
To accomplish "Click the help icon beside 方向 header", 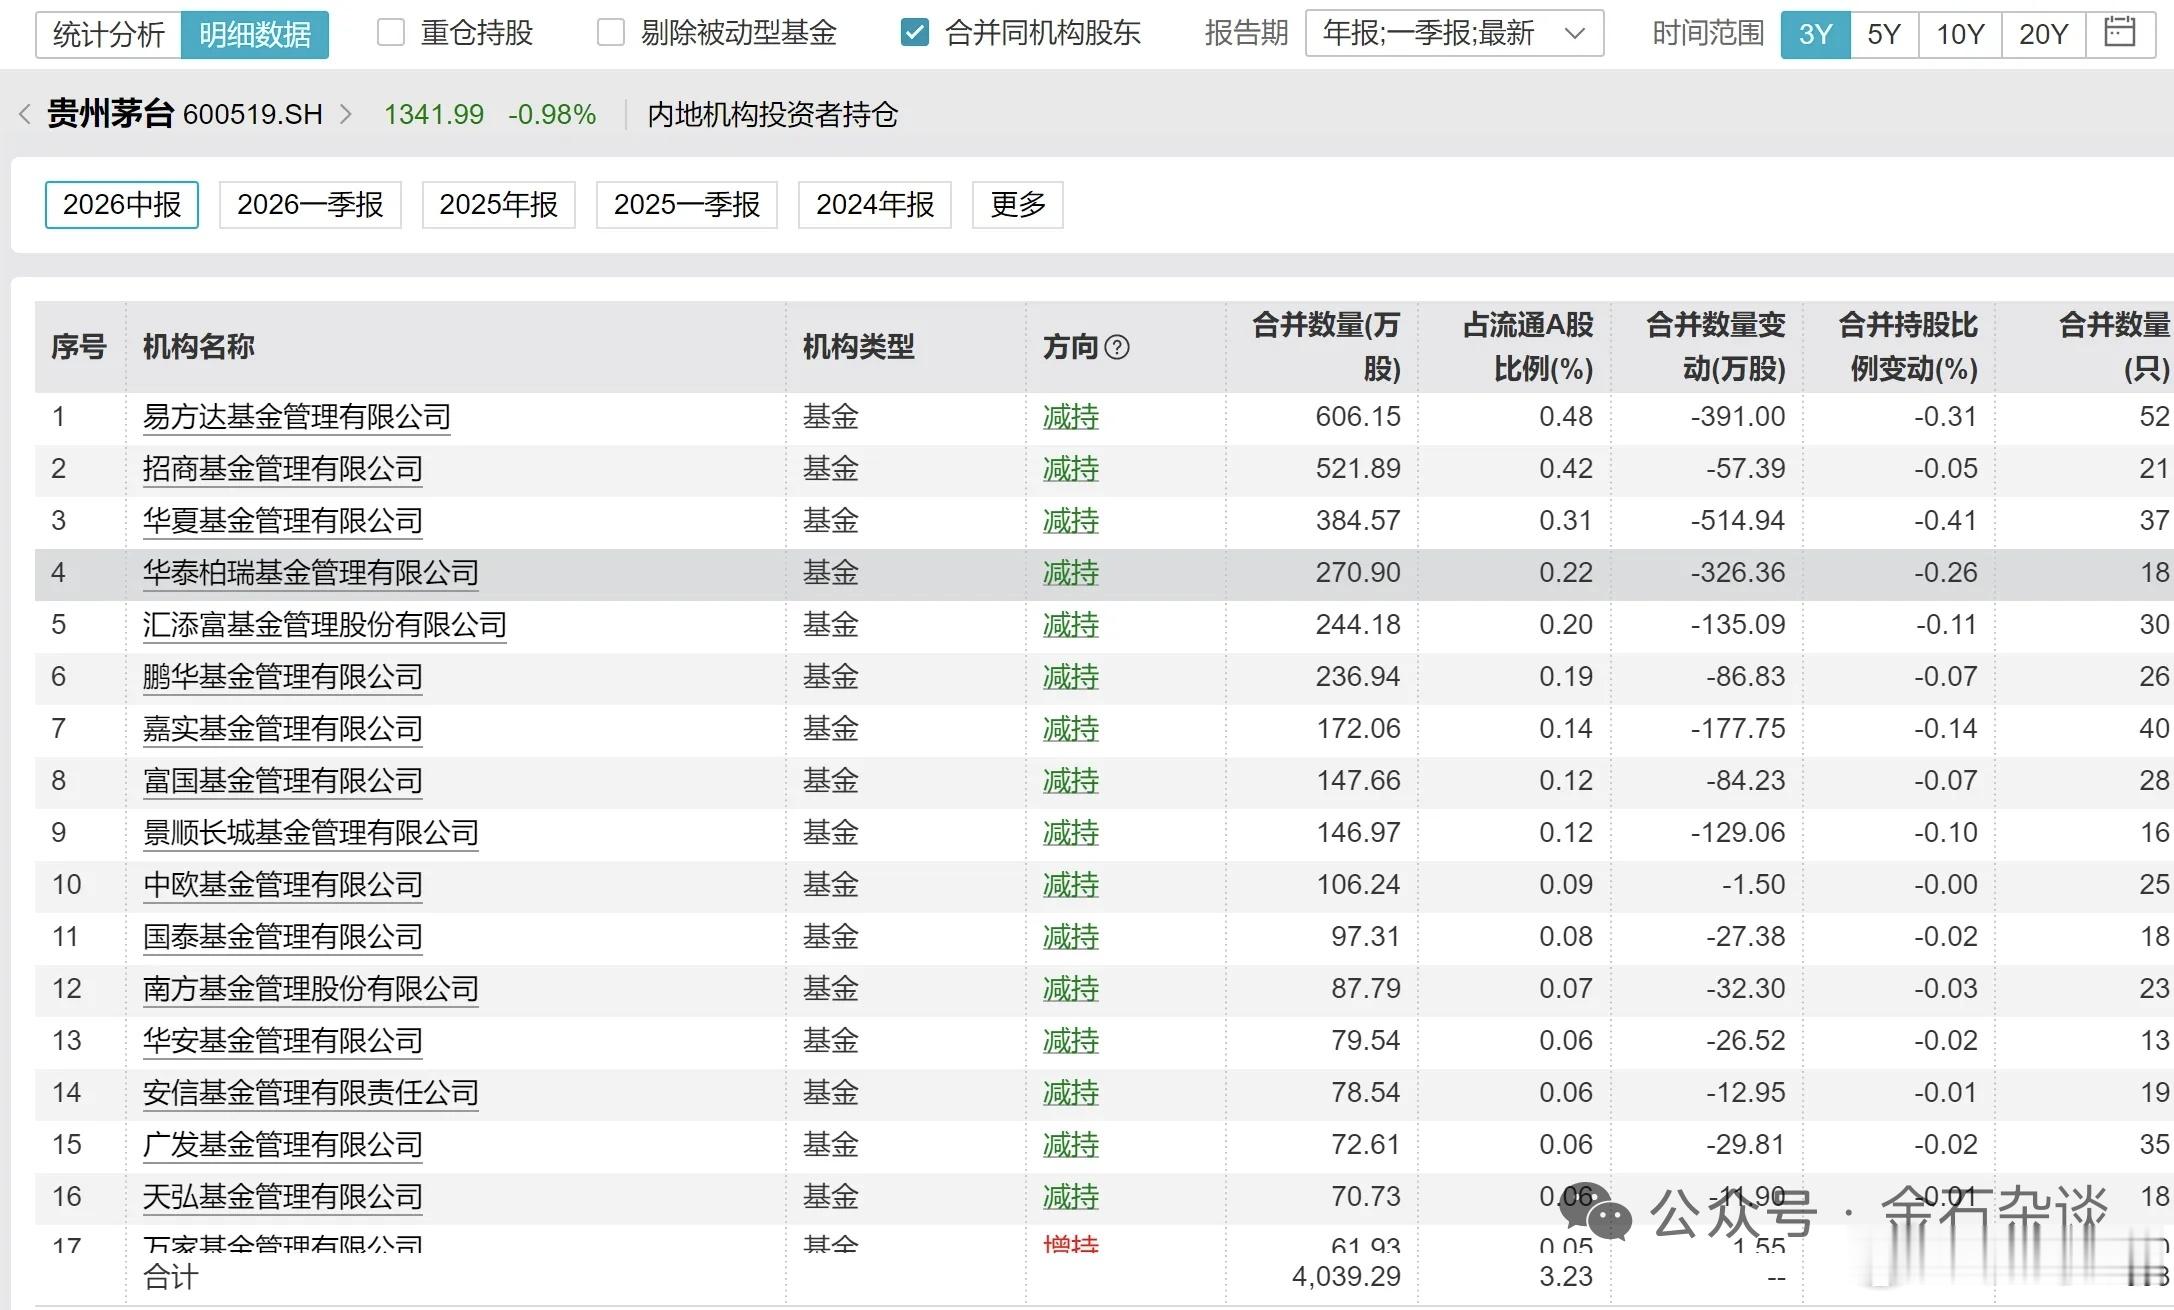I will tap(1117, 347).
